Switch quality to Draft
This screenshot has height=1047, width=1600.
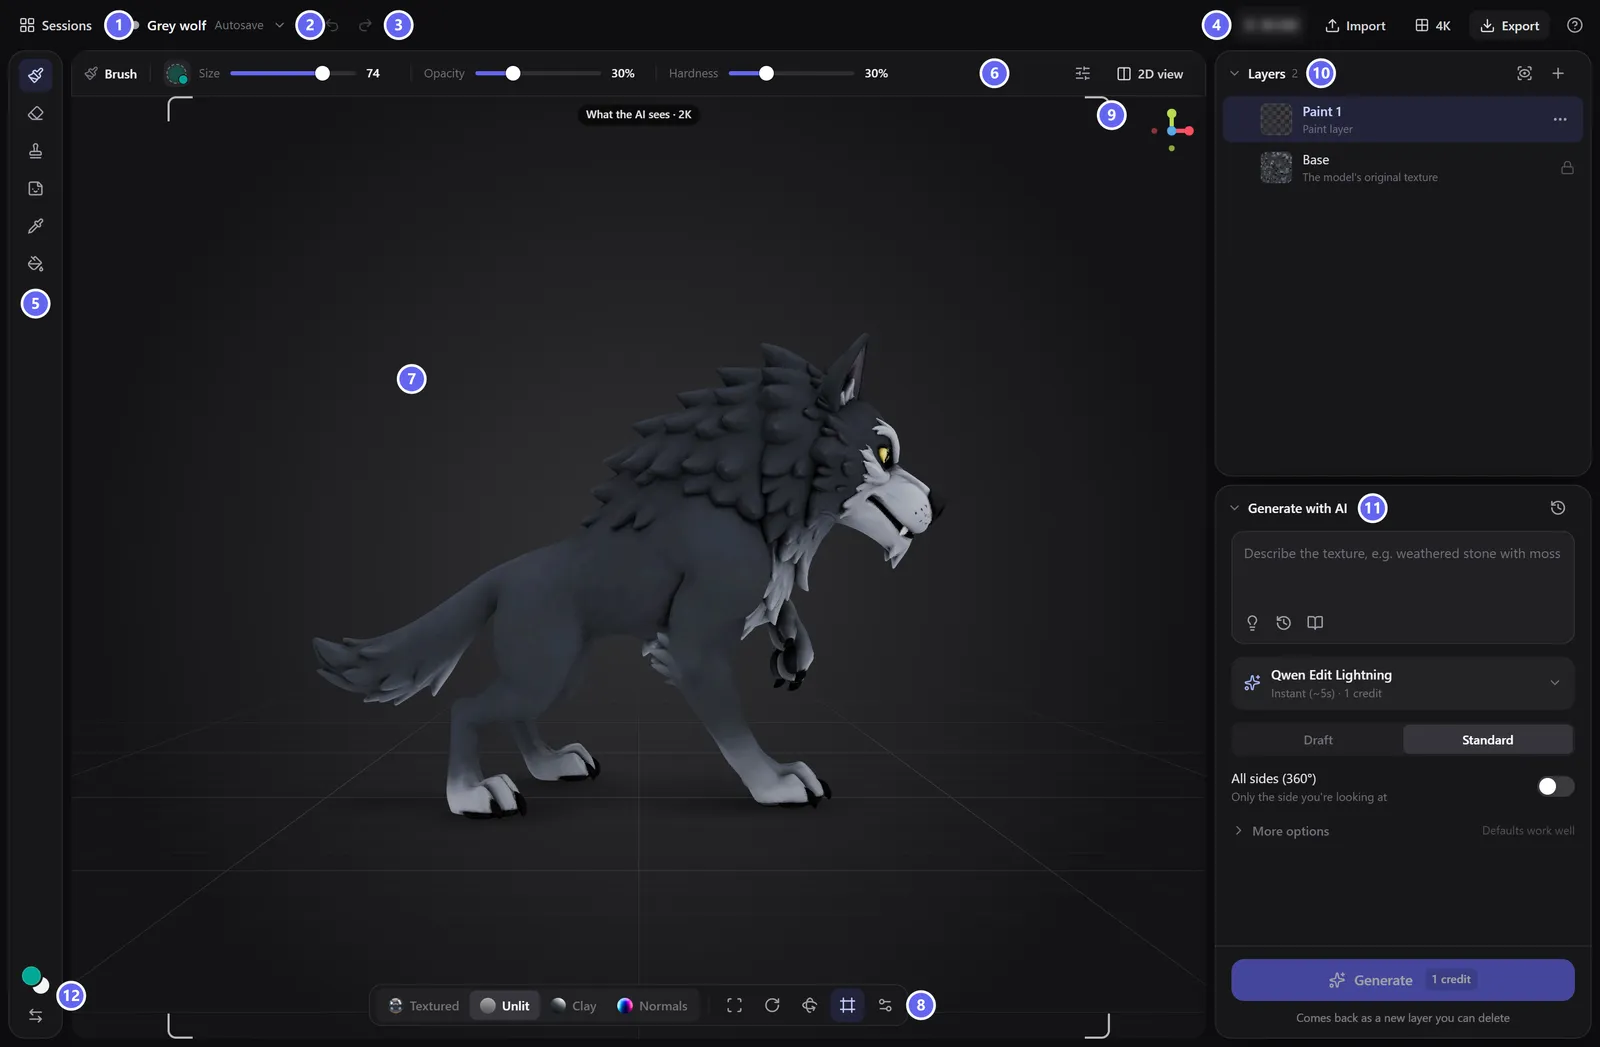[x=1318, y=740]
